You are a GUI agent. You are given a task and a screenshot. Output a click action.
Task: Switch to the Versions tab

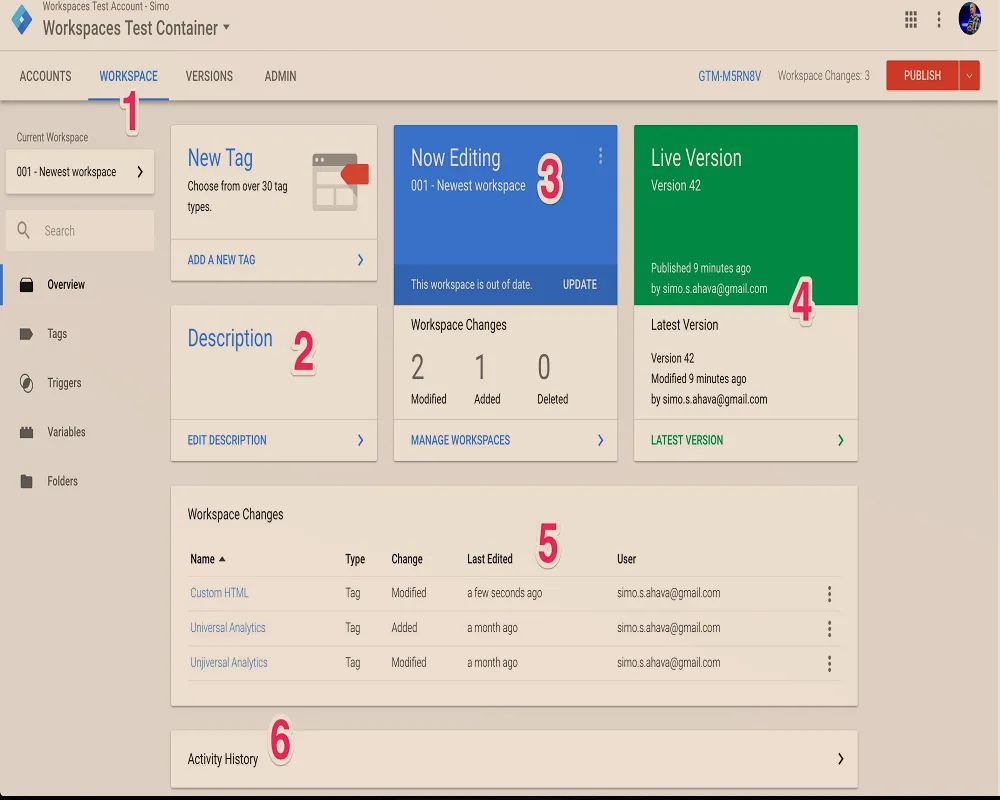click(209, 76)
